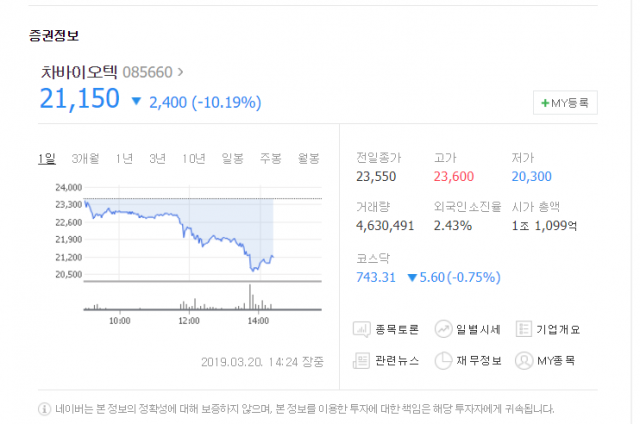Show the 10년 chart range
This screenshot has height=424, width=640.
(x=193, y=158)
